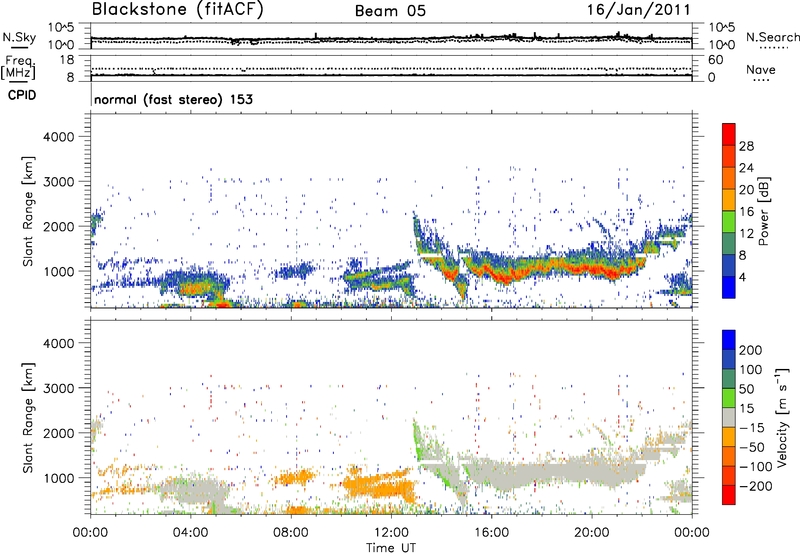Click the '-200' value on the velocity scale

[756, 486]
